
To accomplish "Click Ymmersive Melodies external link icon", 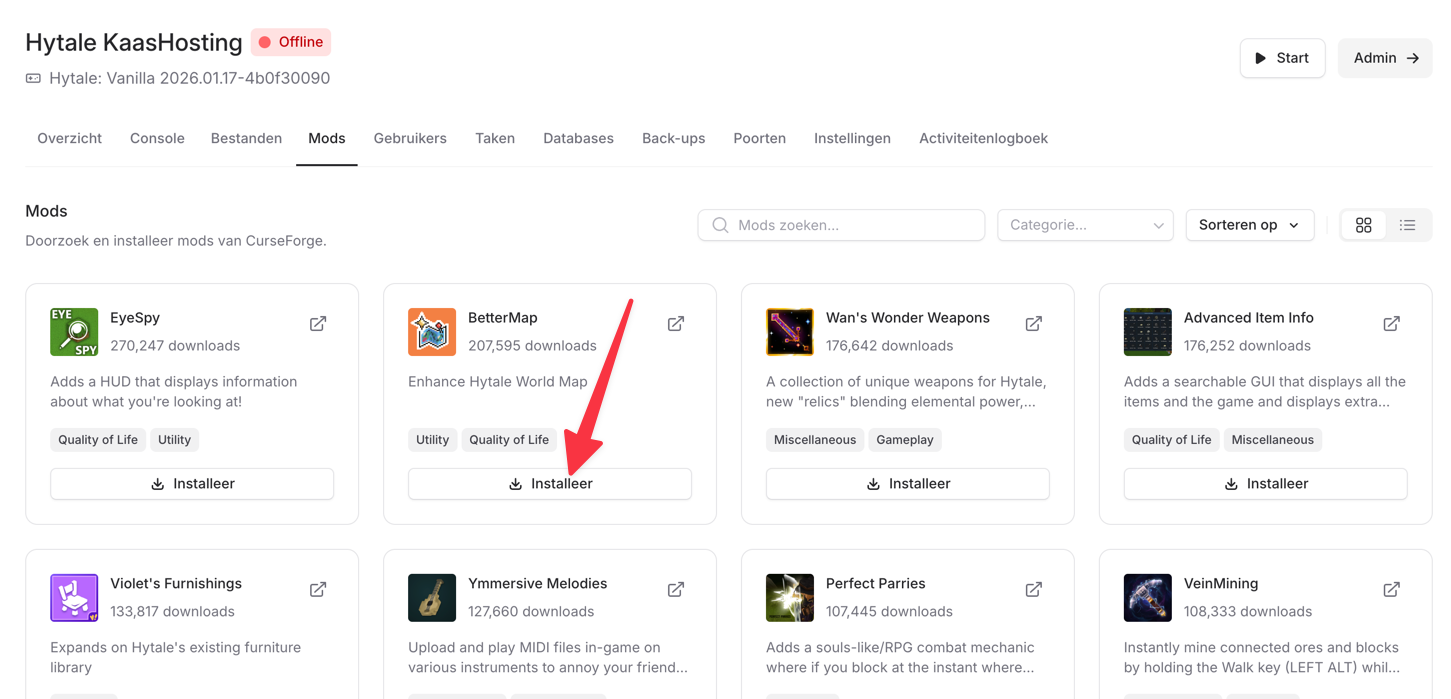I will click(676, 590).
